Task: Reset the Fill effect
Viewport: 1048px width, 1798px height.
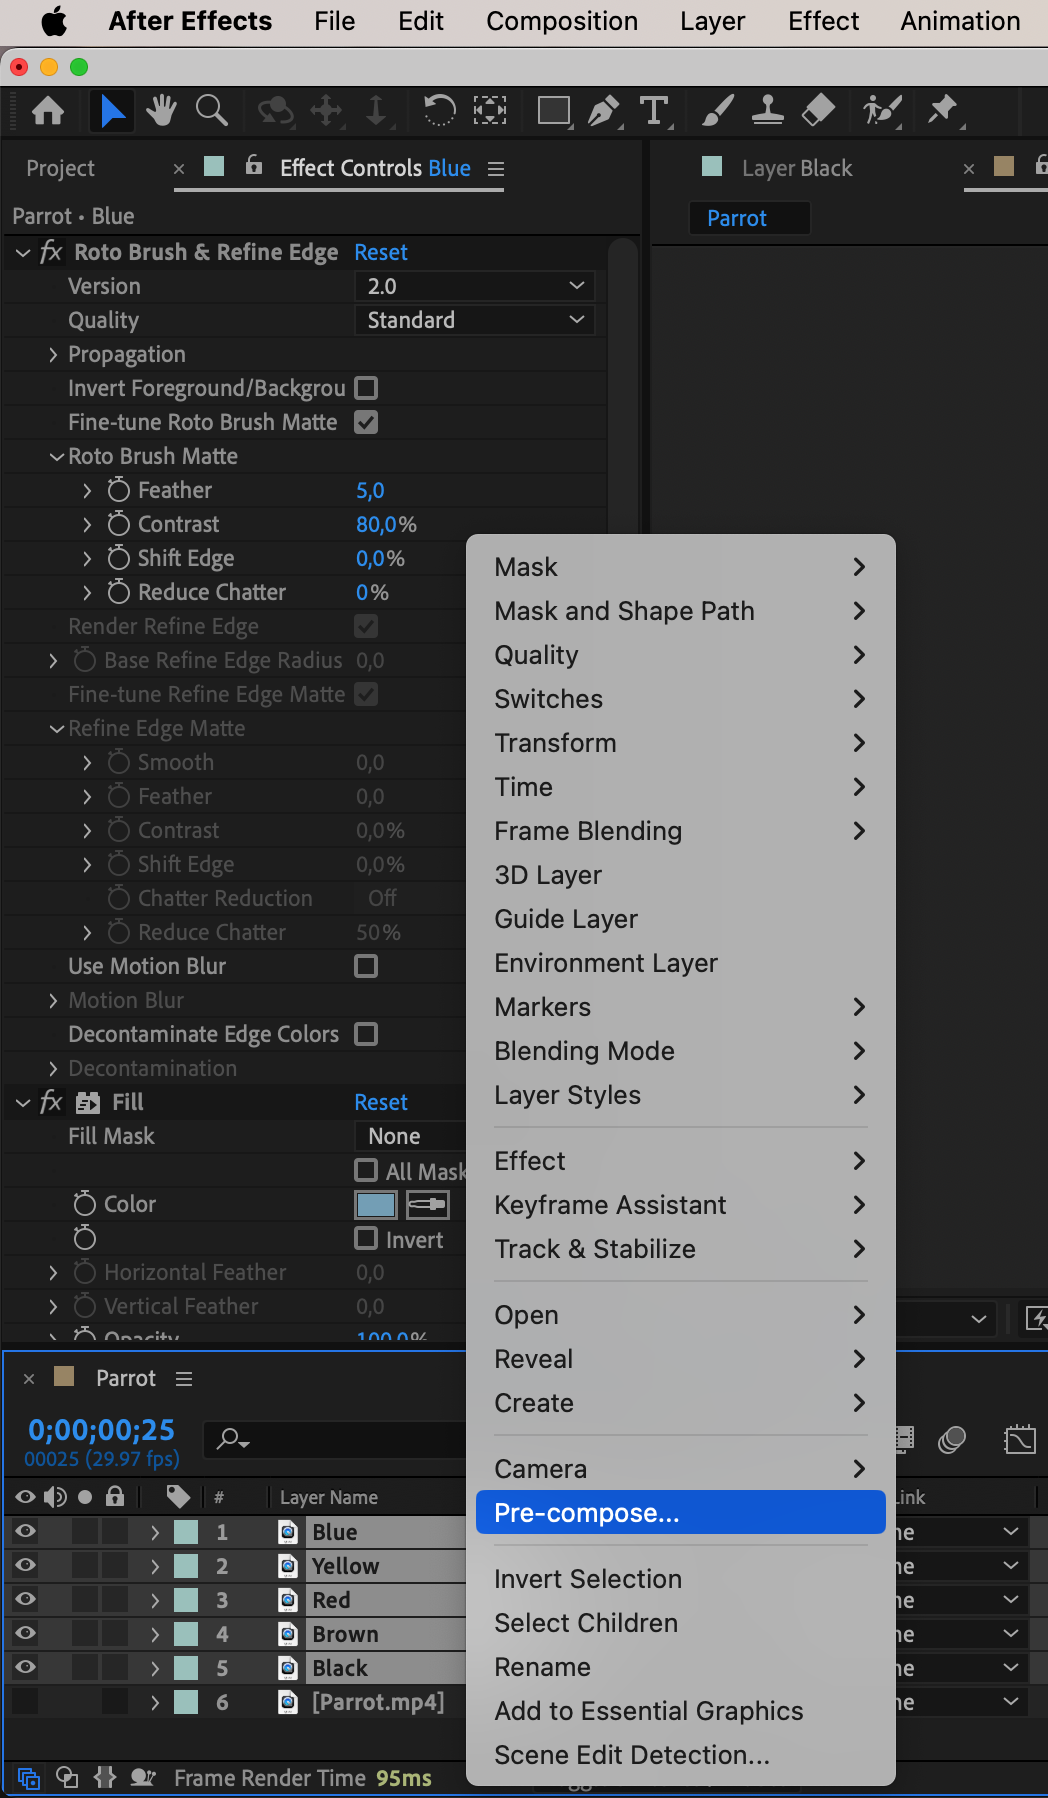Action: click(x=381, y=1102)
